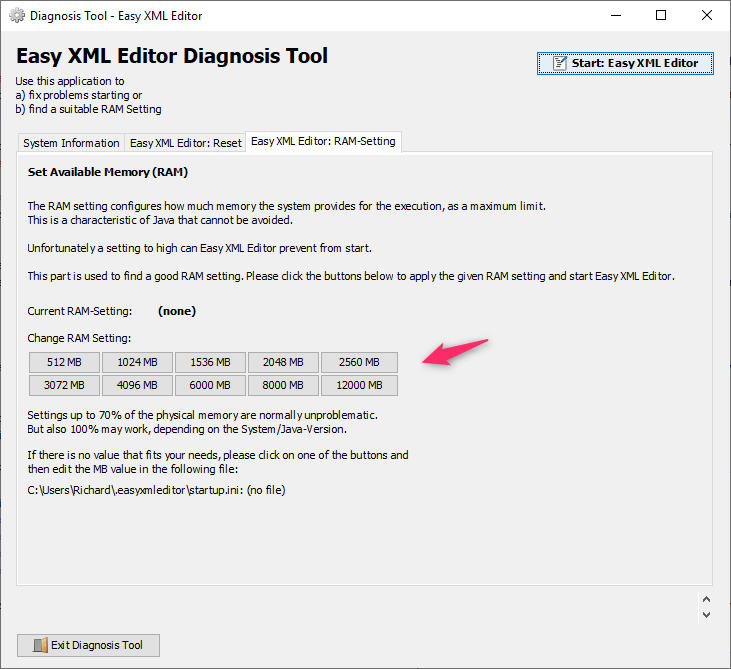Switch to the System Information tab
This screenshot has width=731, height=669.
point(71,143)
